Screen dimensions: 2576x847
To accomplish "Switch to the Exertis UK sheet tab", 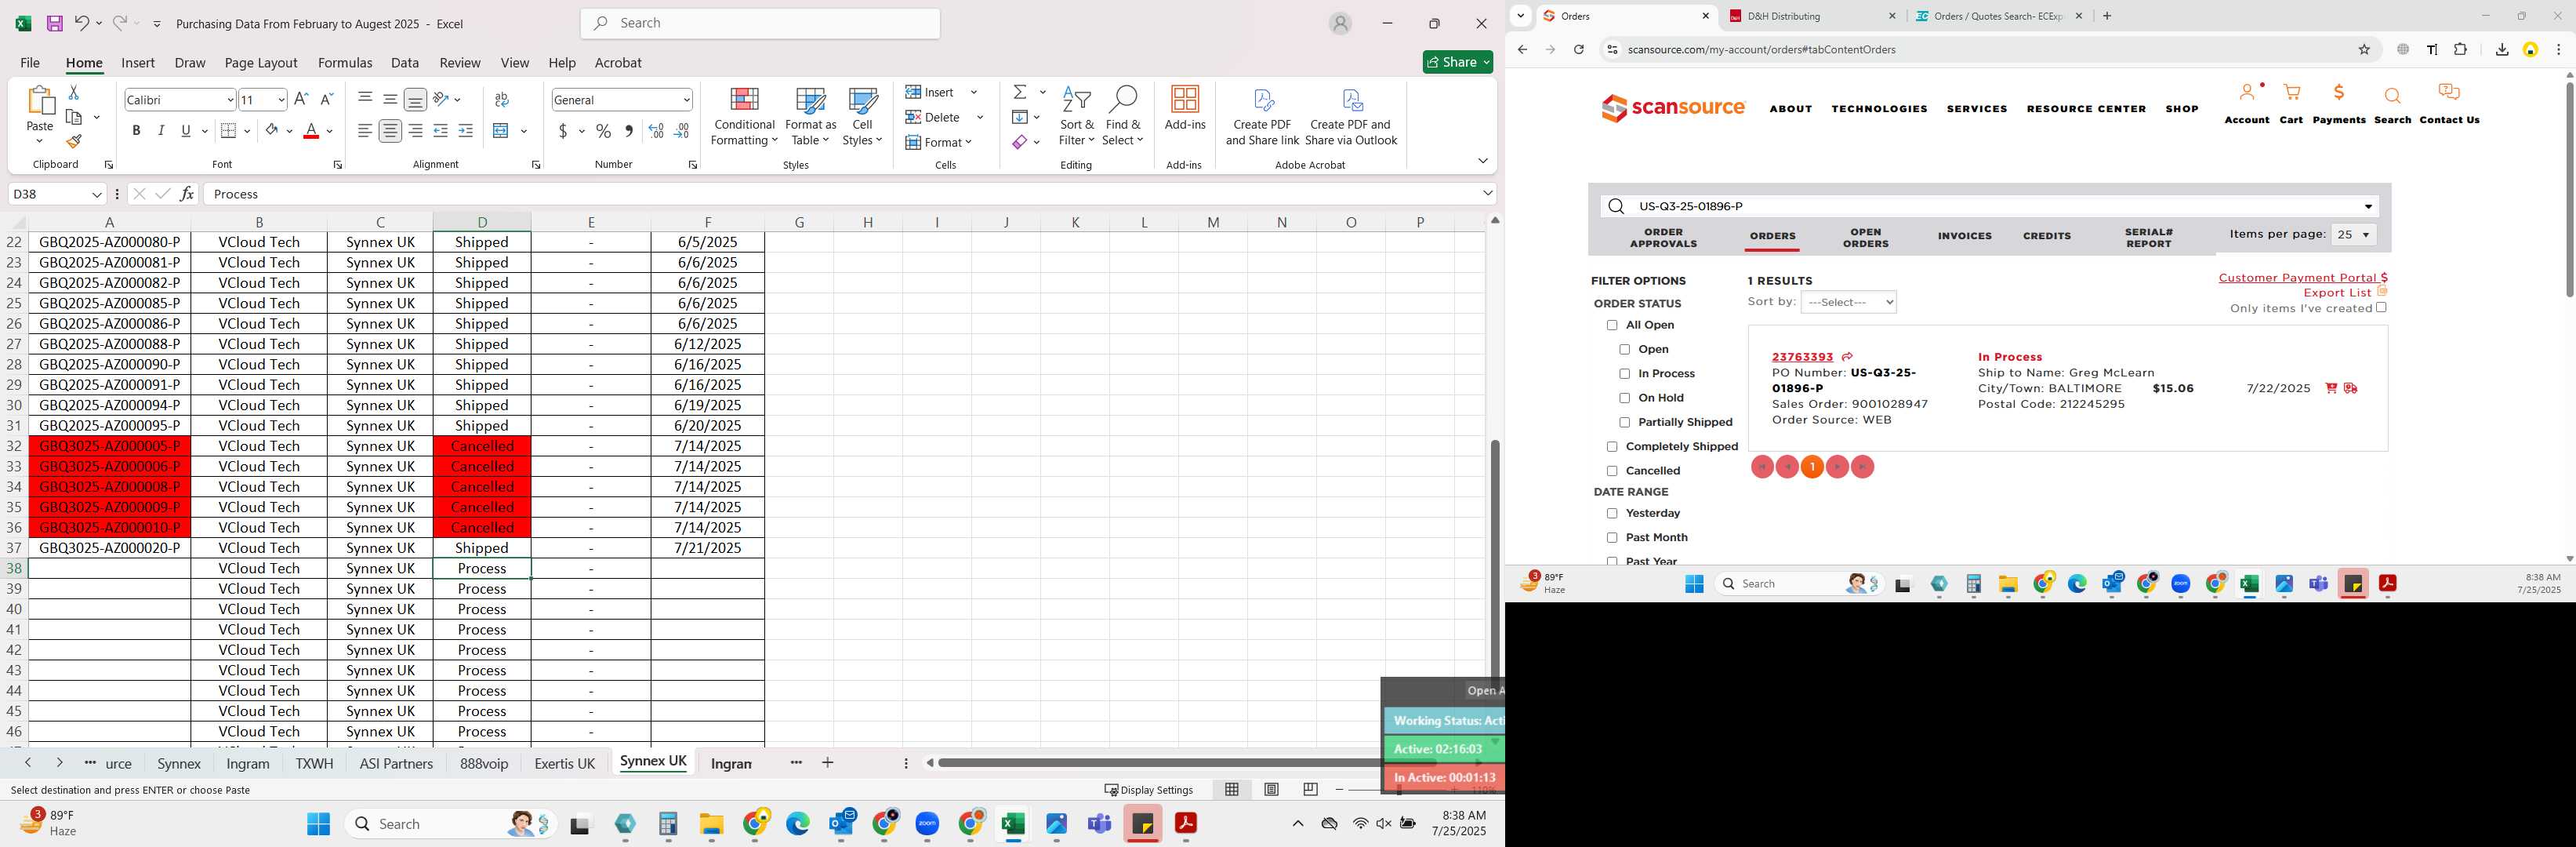I will pos(564,763).
